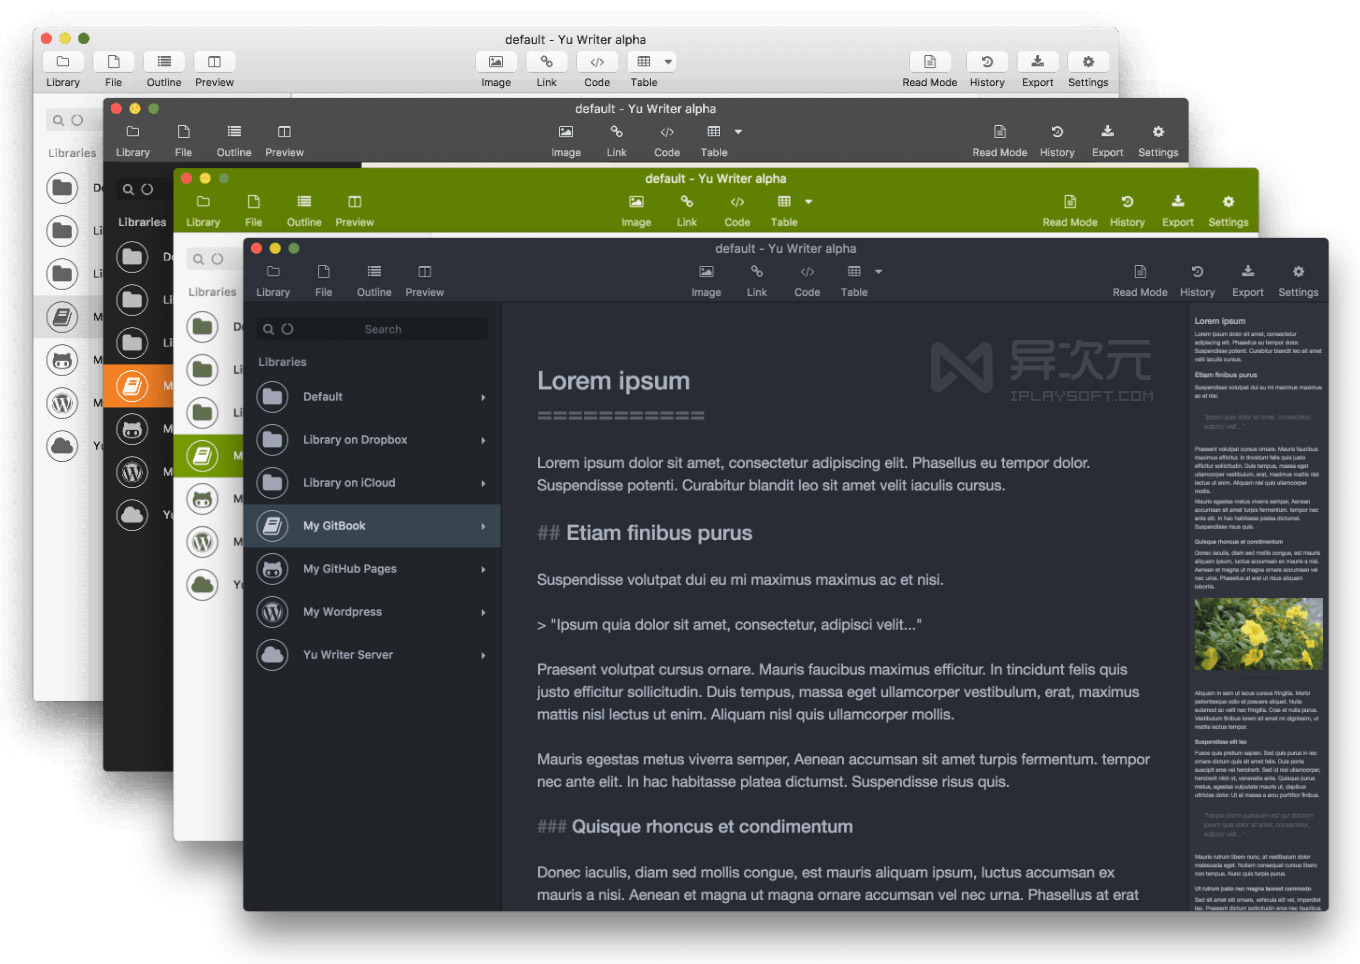
Task: Open Yu Writer Server library
Action: pyautogui.click(x=347, y=654)
